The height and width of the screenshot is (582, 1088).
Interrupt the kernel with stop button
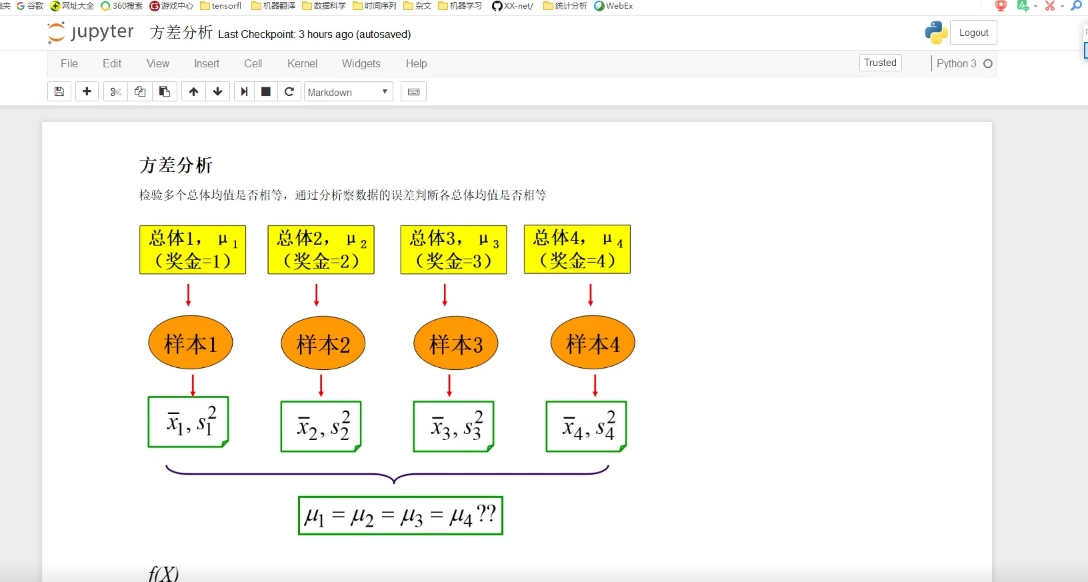click(266, 91)
